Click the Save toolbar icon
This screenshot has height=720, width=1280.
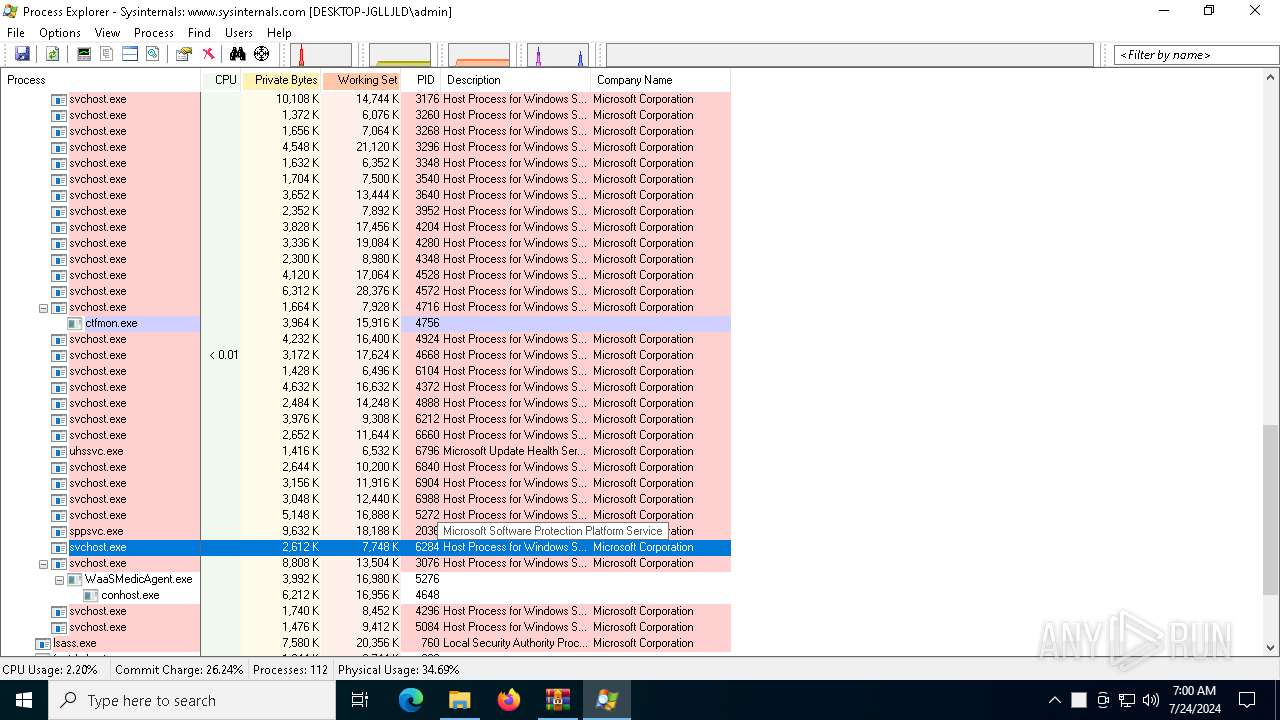point(22,54)
